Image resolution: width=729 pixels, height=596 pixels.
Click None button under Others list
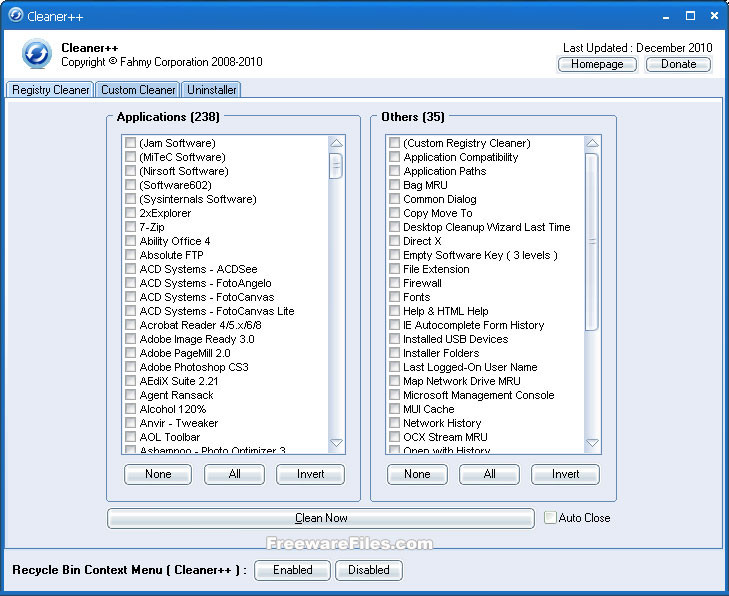click(x=417, y=474)
